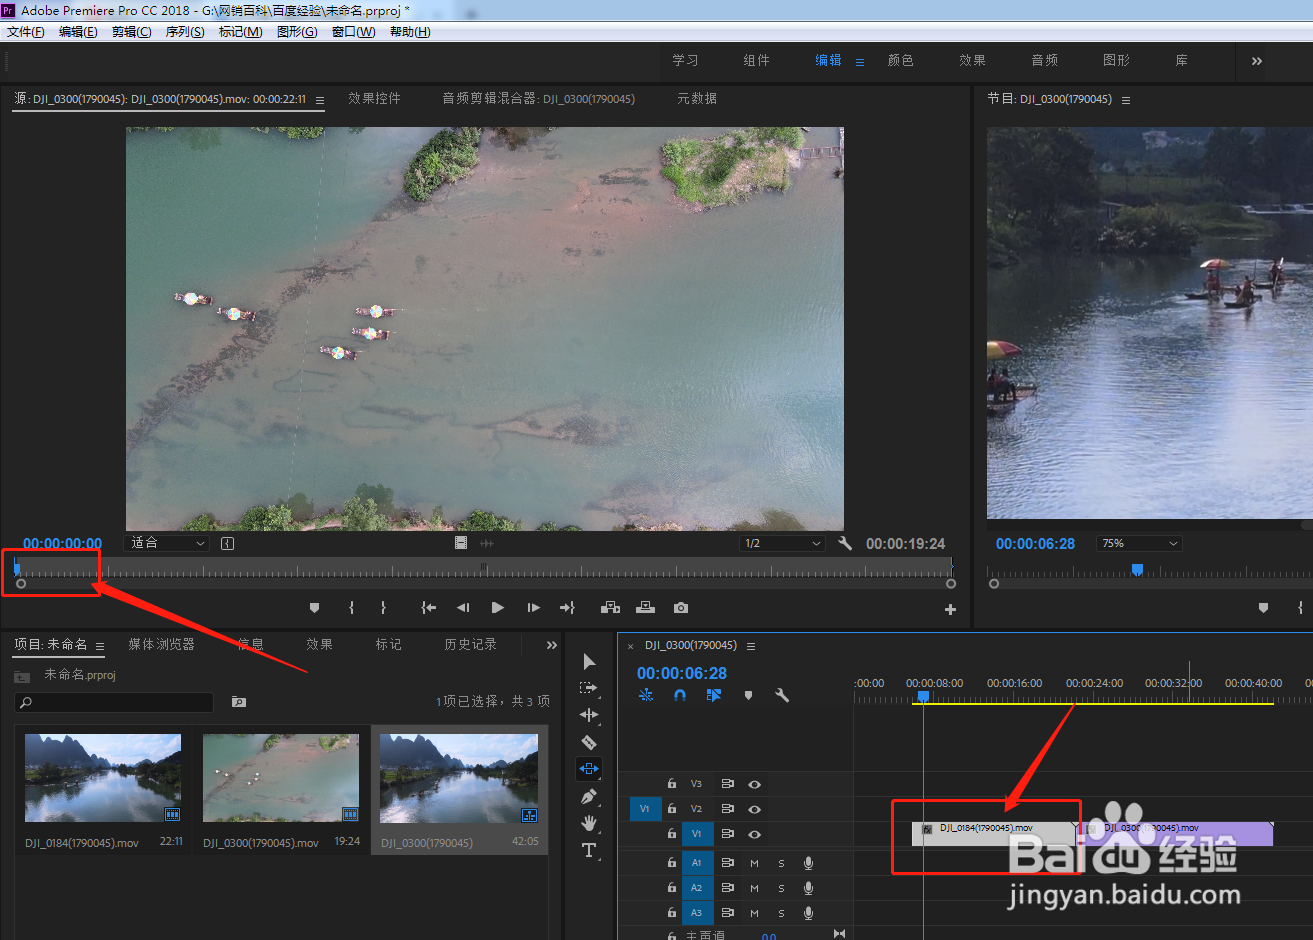Open program monitor panel menu

[x=1126, y=100]
